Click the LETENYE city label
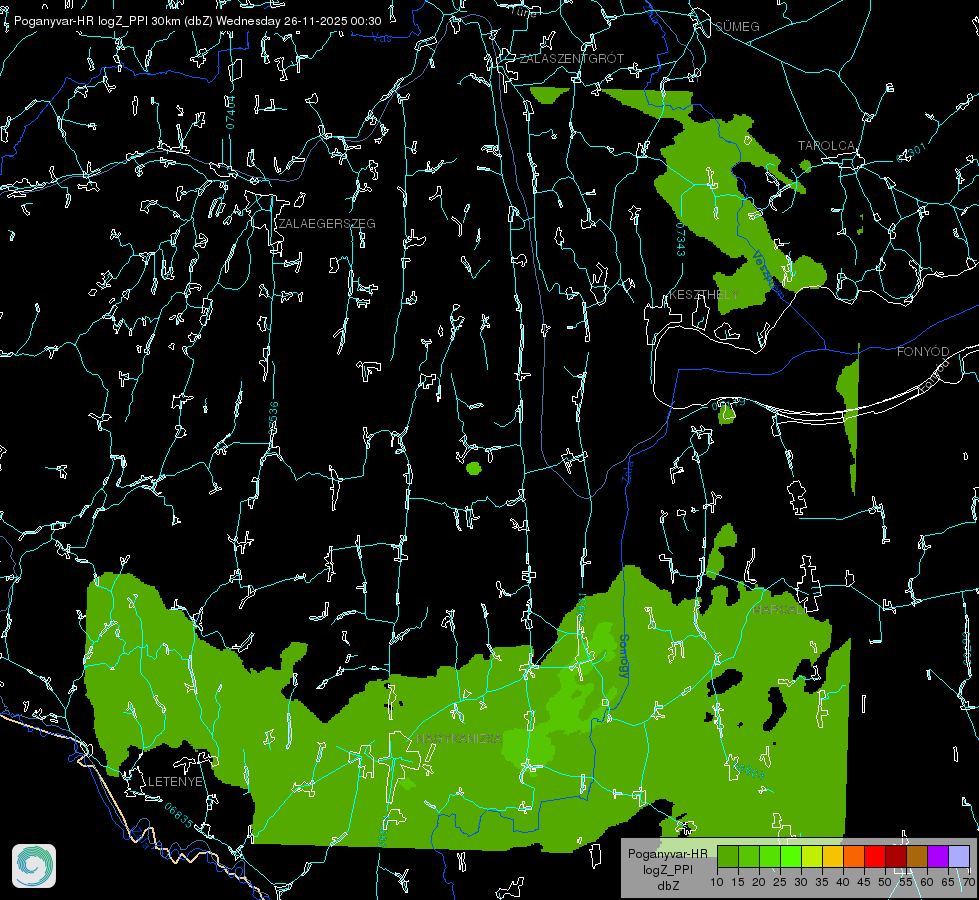This screenshot has width=979, height=900. click(175, 781)
